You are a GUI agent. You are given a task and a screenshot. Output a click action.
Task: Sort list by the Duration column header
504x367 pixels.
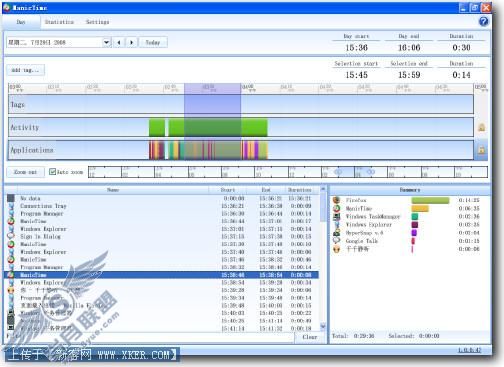pos(299,190)
